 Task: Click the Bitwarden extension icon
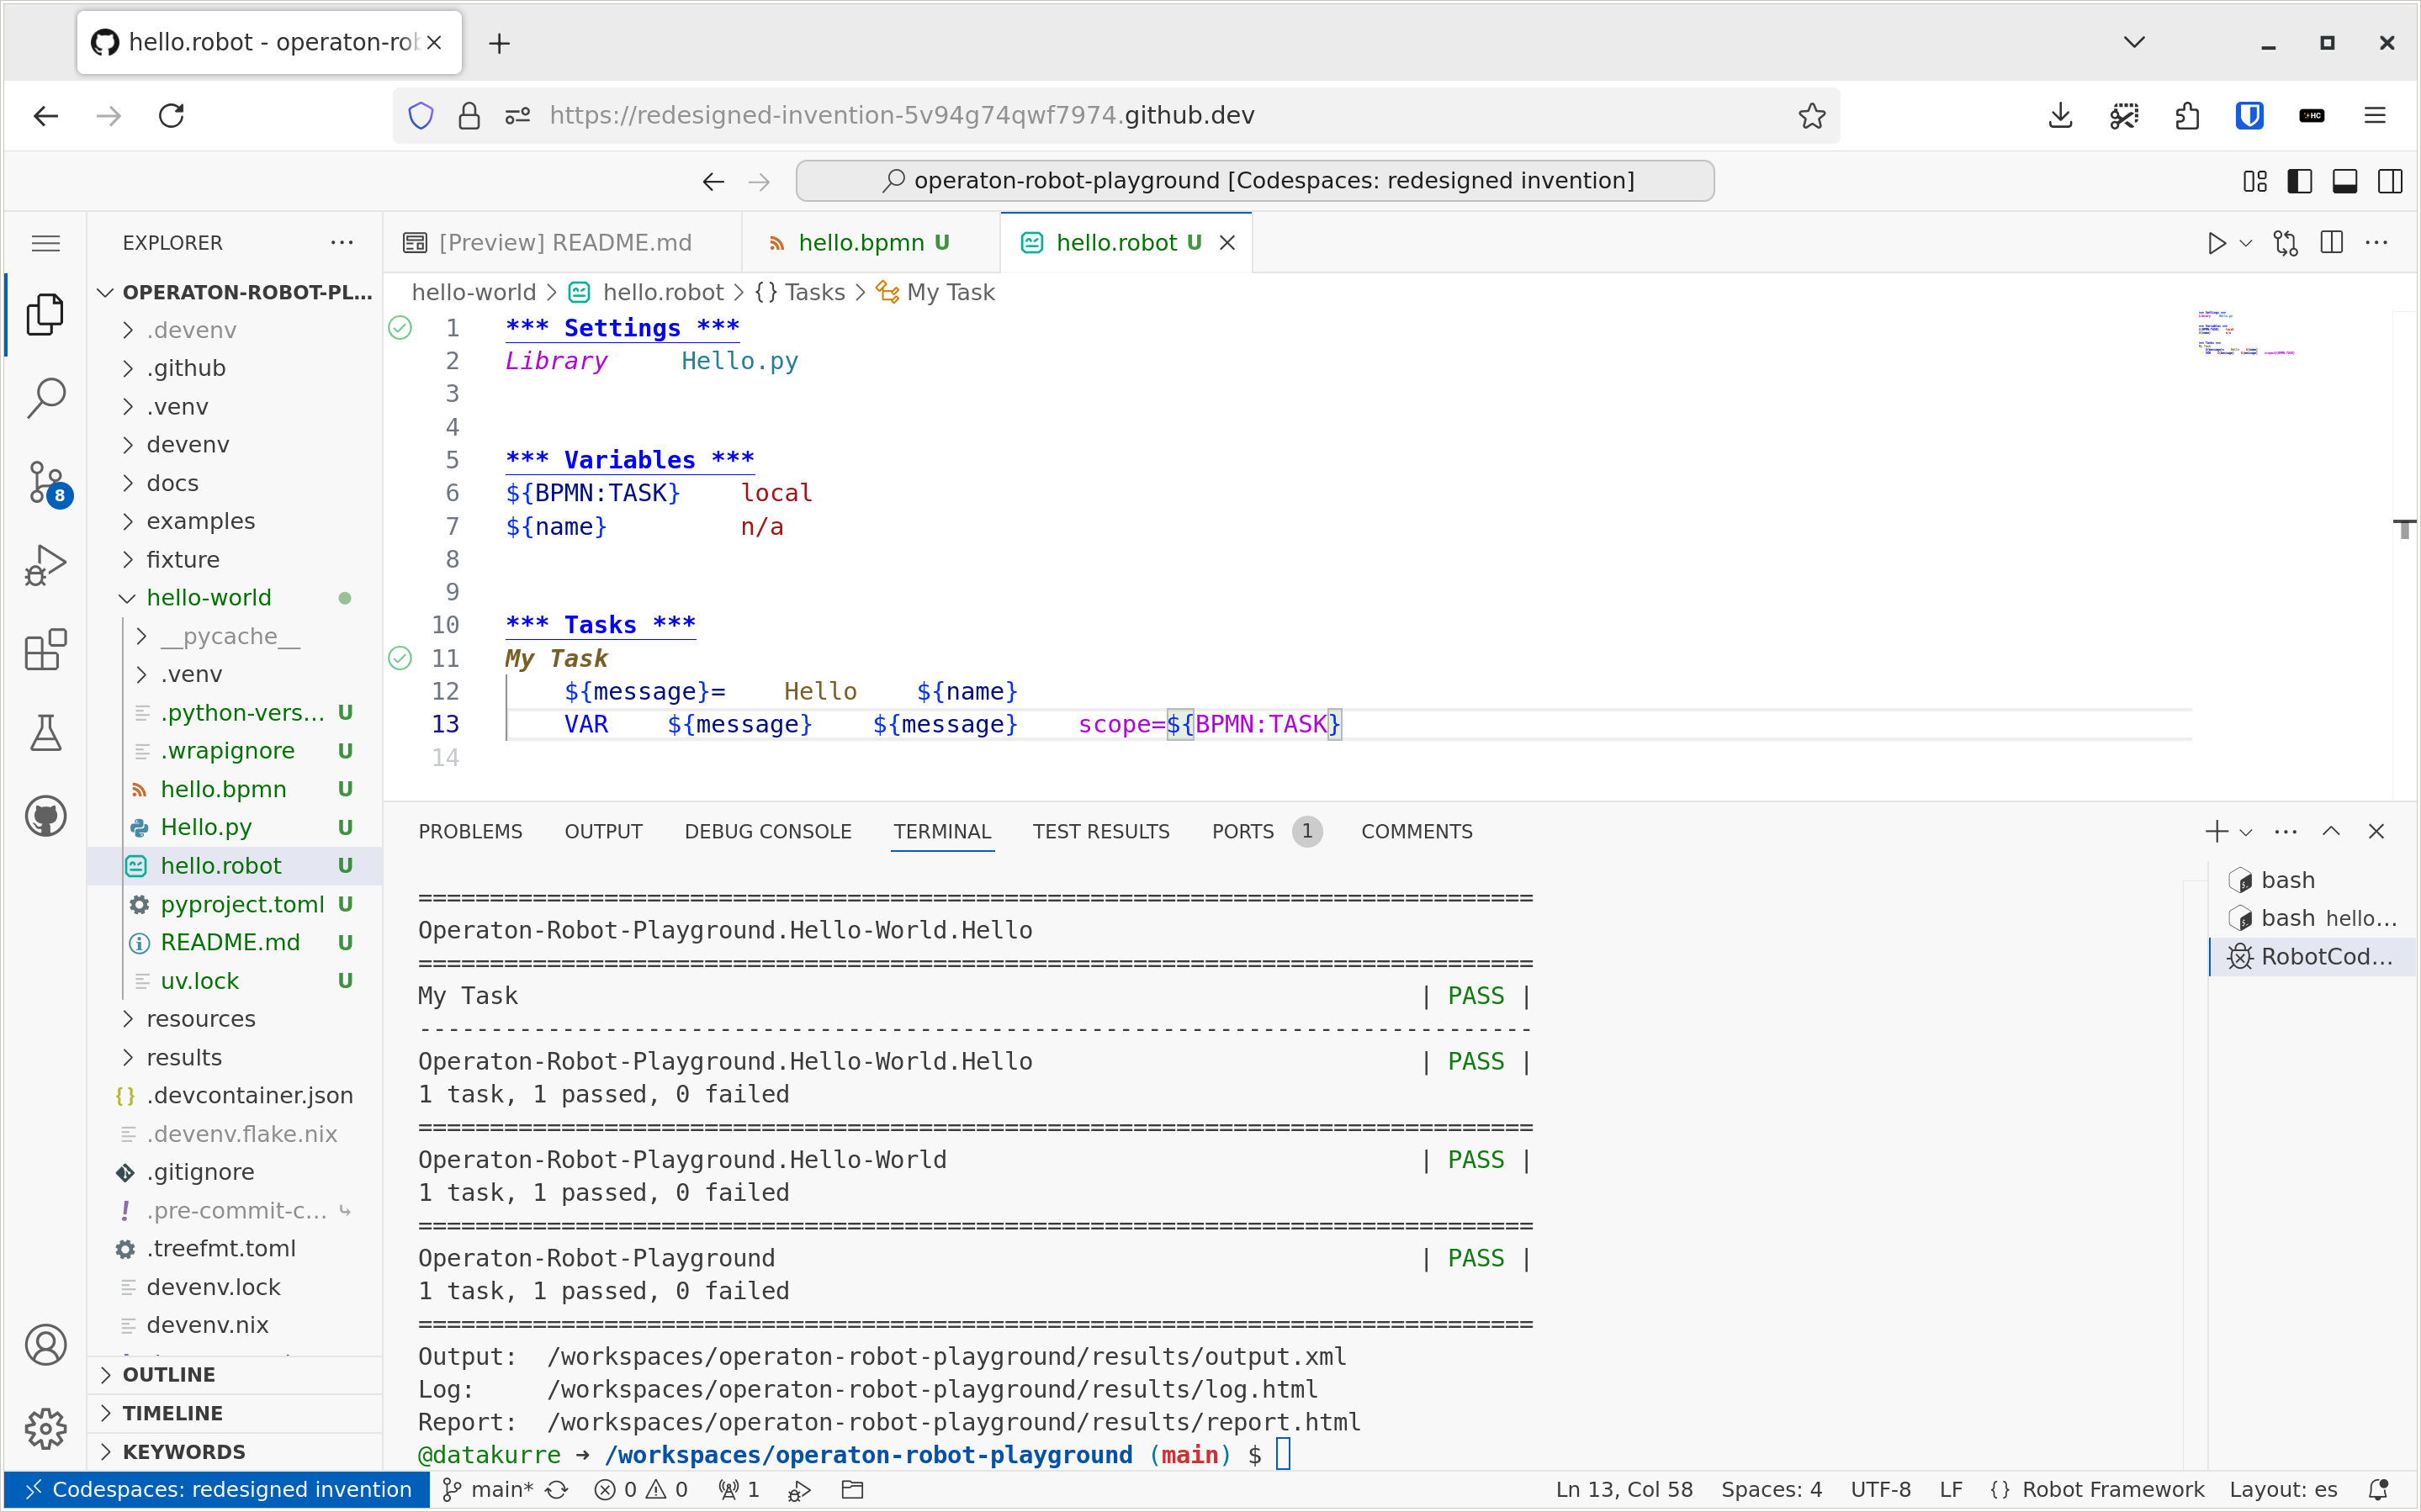pyautogui.click(x=2249, y=116)
